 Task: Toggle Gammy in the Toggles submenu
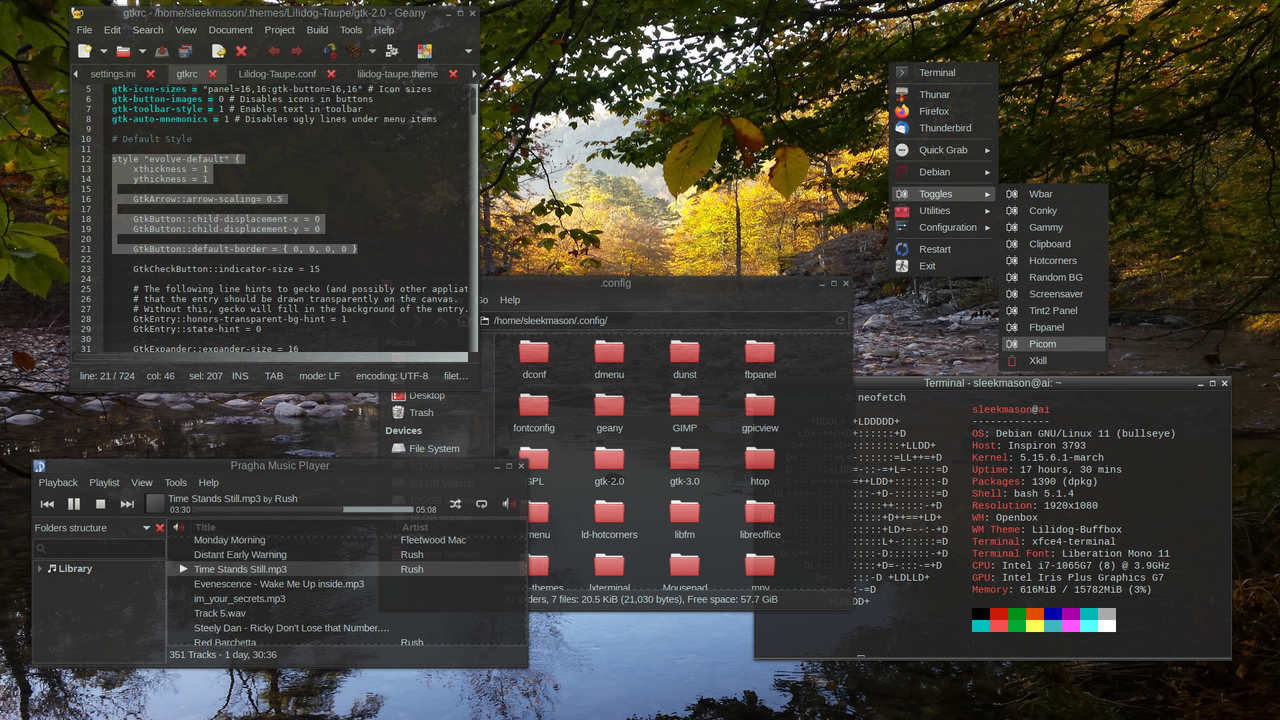(1054, 228)
